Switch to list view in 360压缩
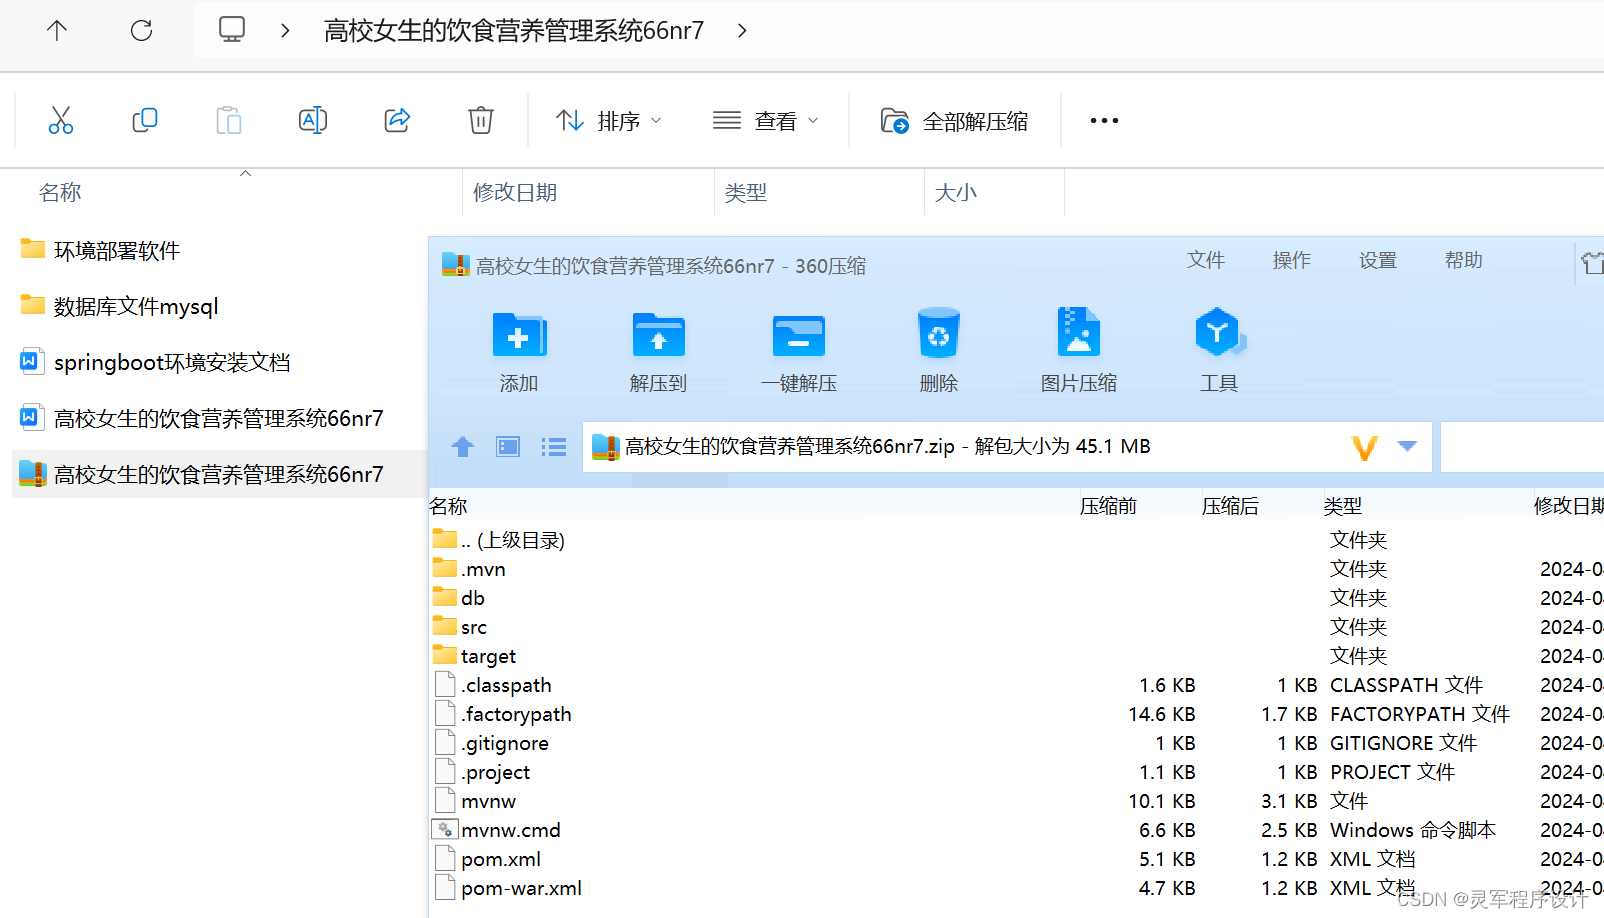 click(x=554, y=446)
